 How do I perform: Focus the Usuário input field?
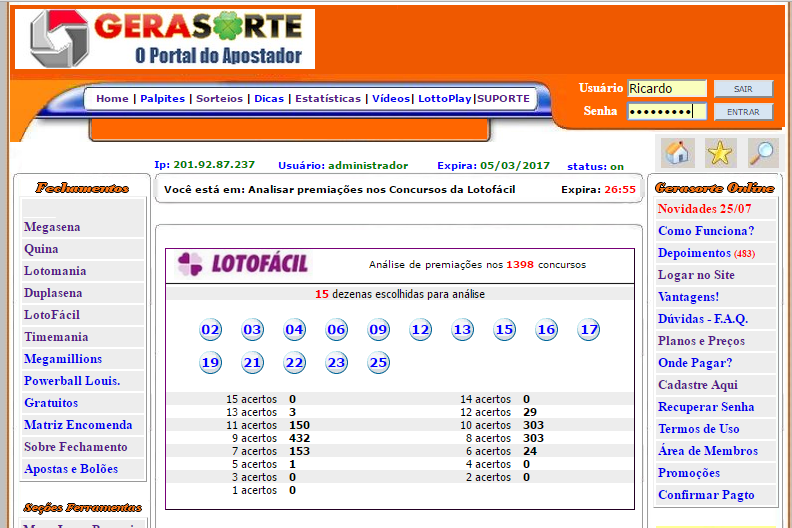(x=667, y=88)
